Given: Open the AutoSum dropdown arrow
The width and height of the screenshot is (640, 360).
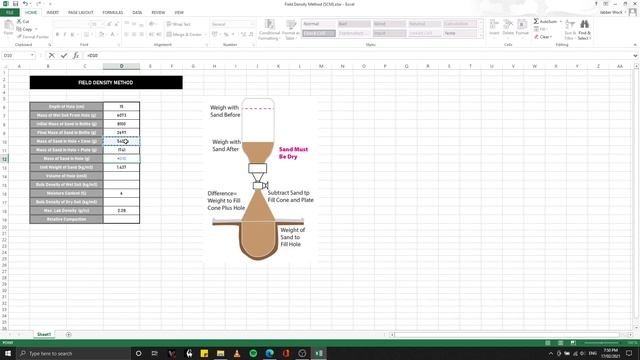Looking at the screenshot, I should 561,21.
